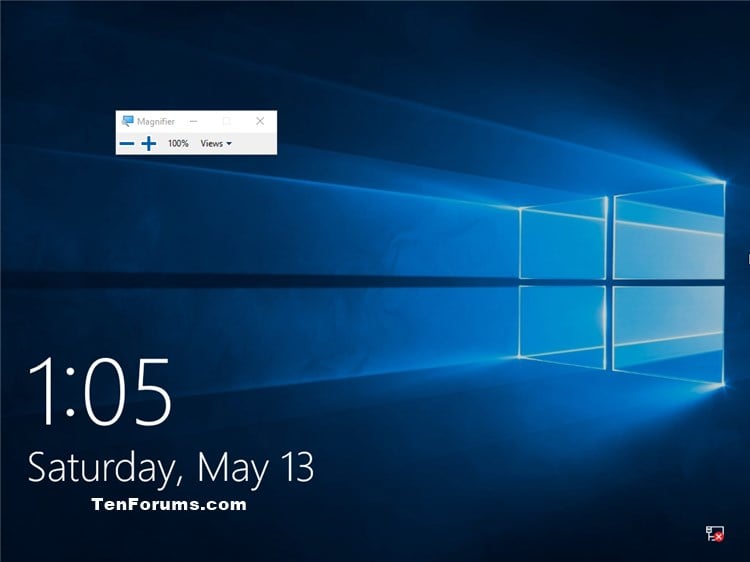Click the network disconnected icon on lock screen
This screenshot has width=750, height=562.
point(715,533)
